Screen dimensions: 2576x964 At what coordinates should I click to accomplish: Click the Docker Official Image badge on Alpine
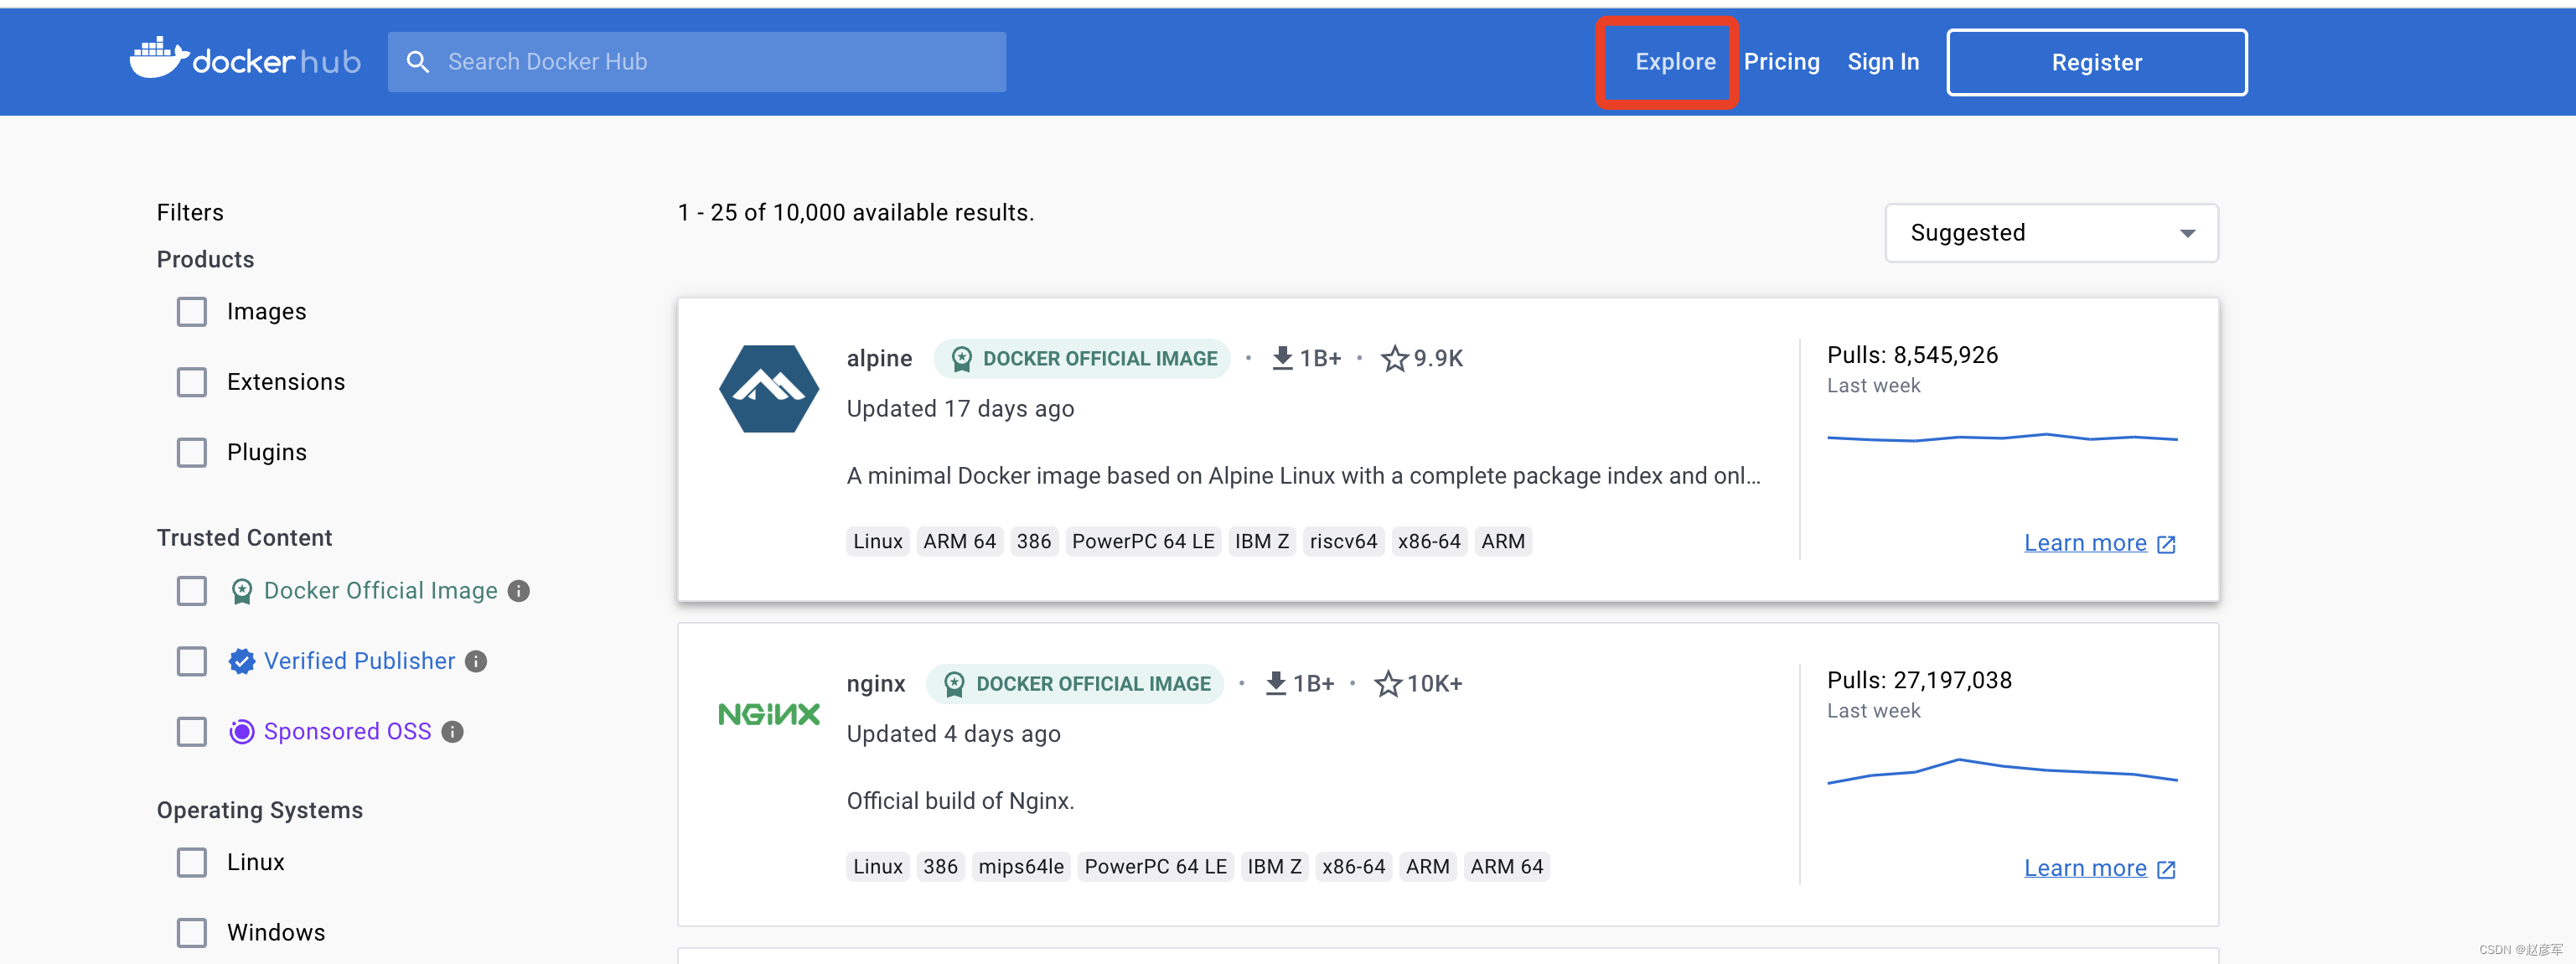point(1084,358)
